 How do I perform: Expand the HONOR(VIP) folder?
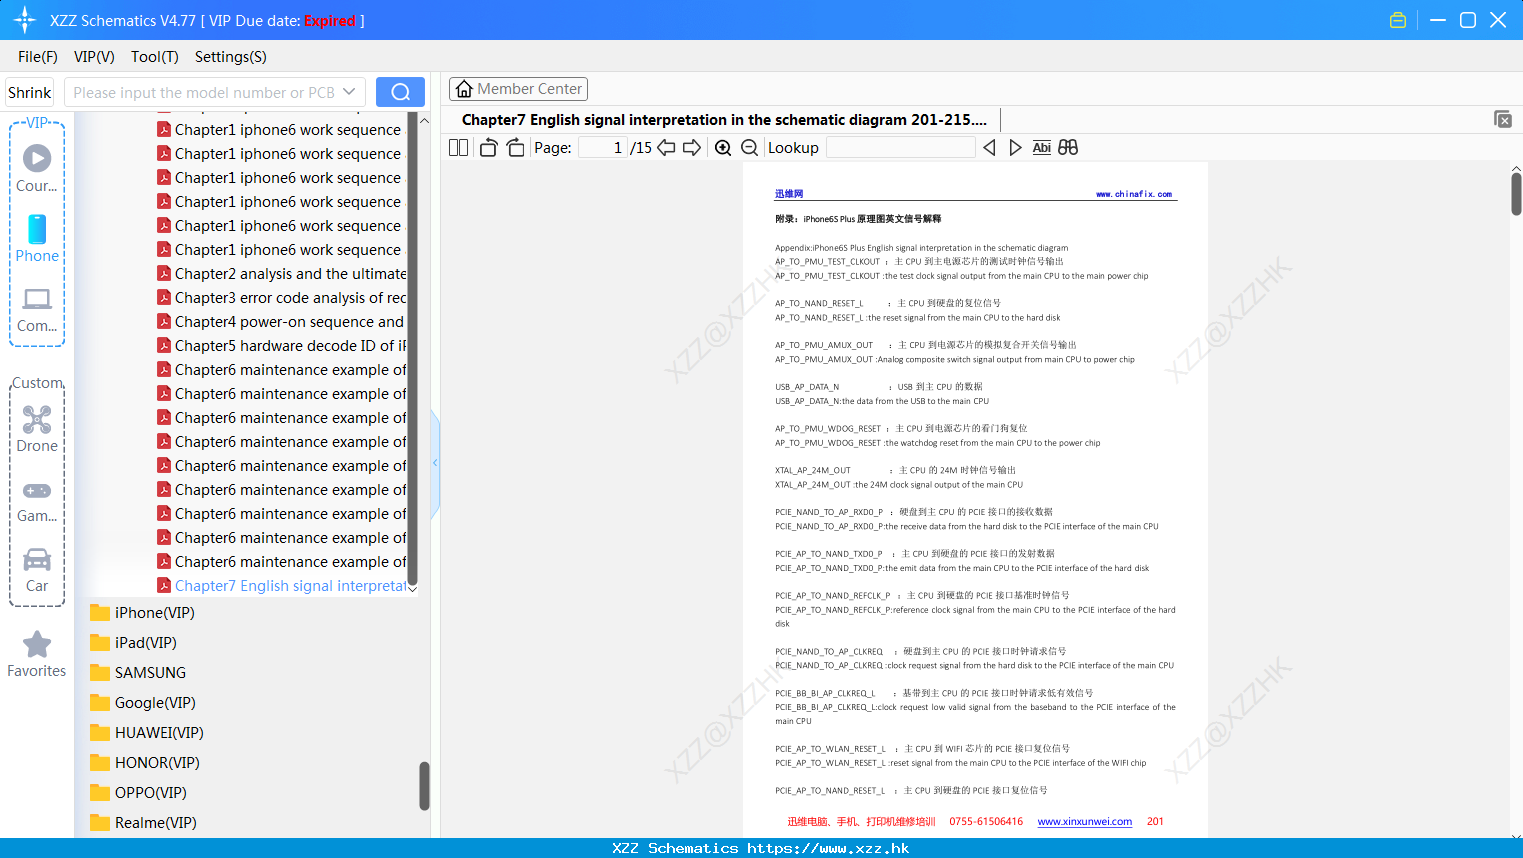[144, 763]
